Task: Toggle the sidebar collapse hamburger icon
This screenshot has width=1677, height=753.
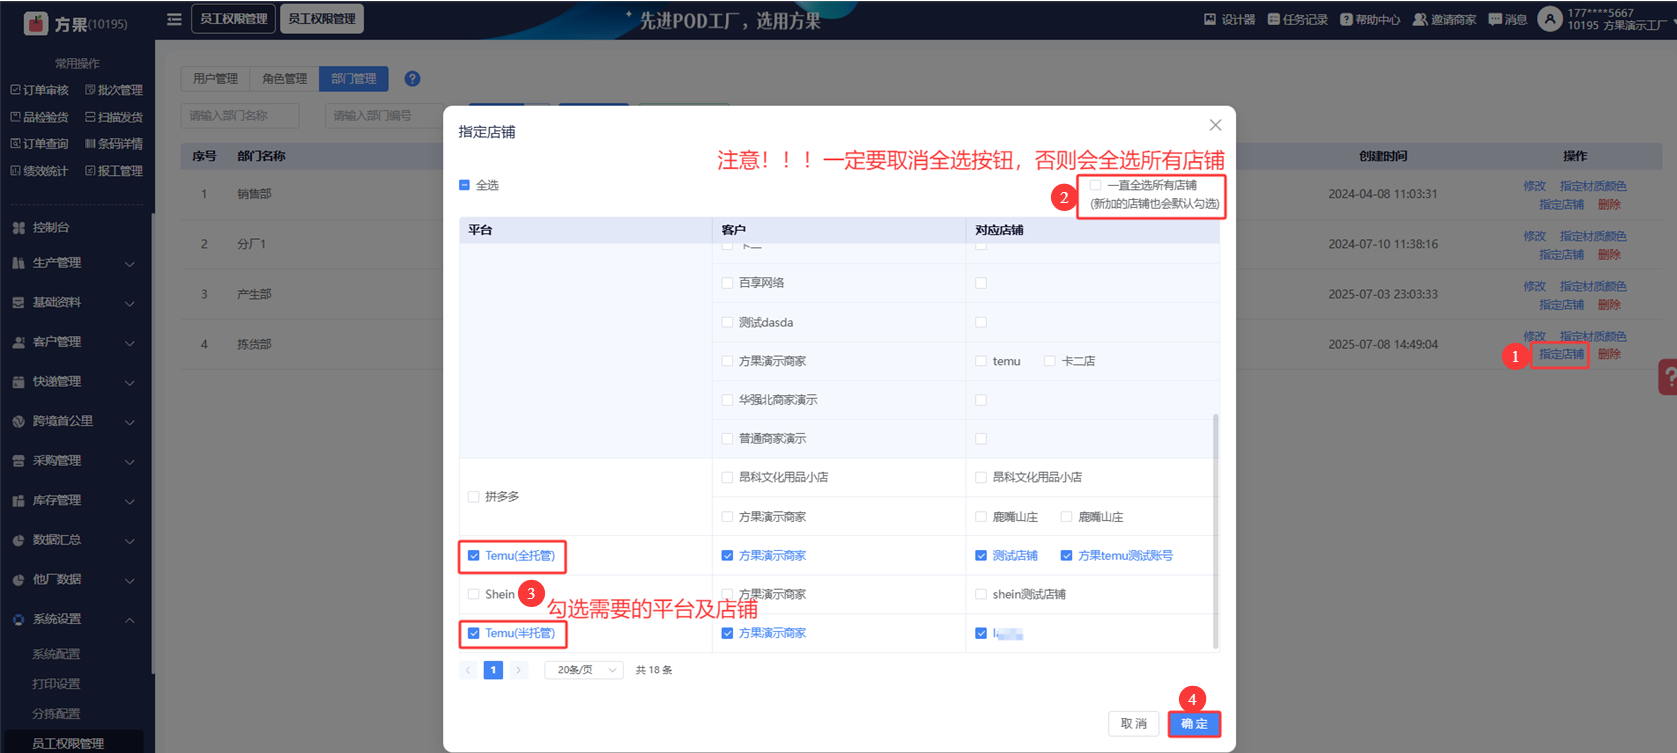Action: (174, 19)
